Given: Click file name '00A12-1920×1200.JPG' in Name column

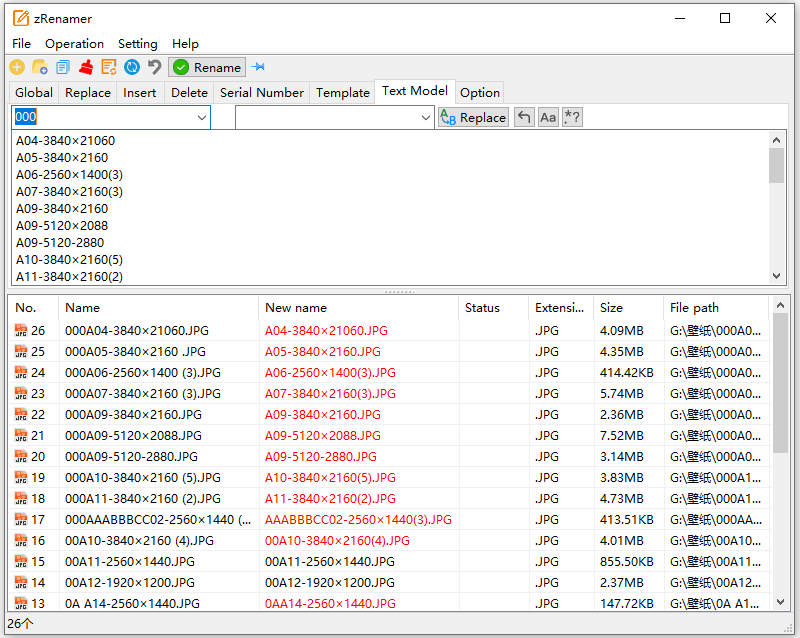Looking at the screenshot, I should pos(130,582).
